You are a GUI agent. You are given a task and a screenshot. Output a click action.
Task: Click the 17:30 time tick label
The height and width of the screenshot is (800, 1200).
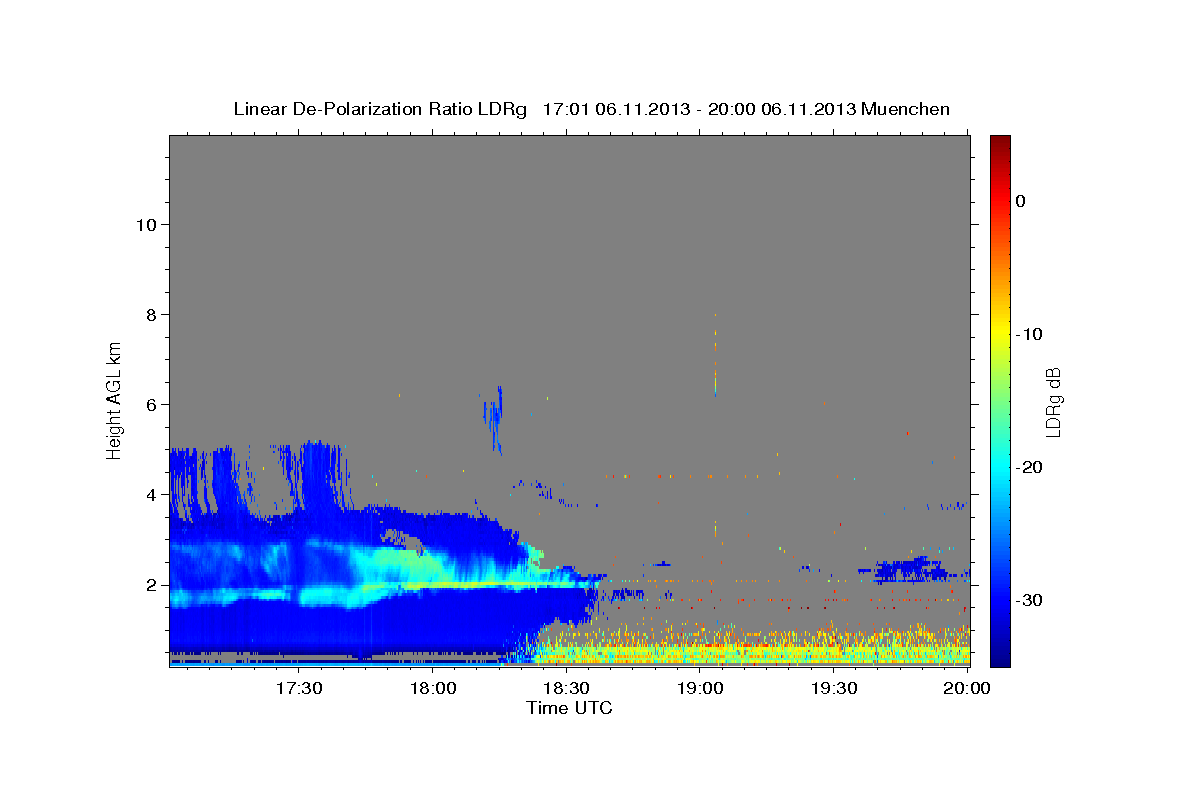[x=301, y=688]
